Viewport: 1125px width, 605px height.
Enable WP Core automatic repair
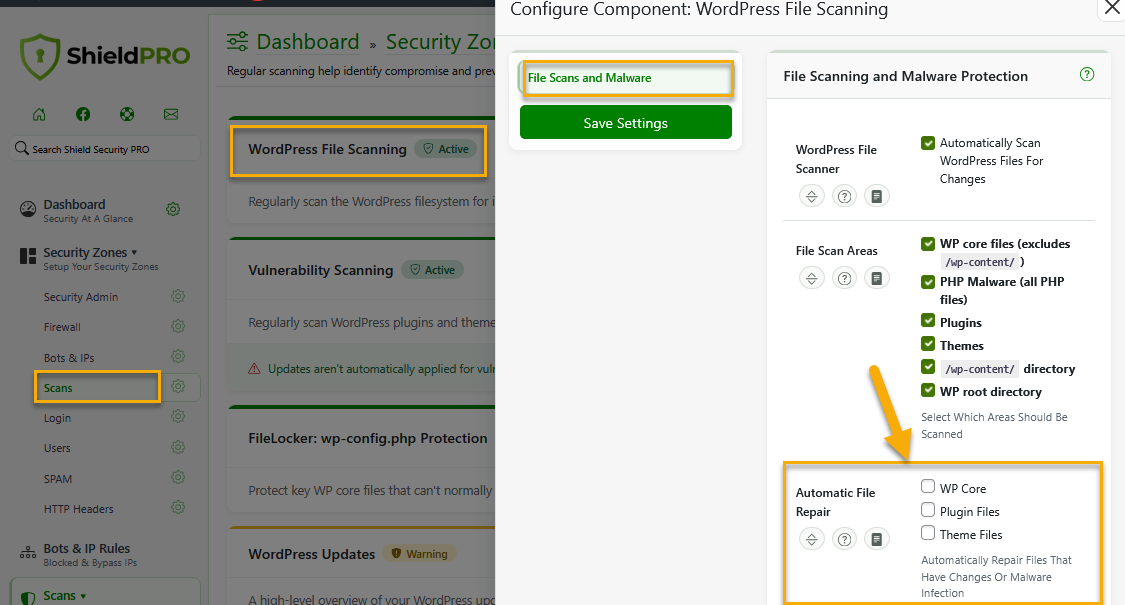tap(928, 487)
